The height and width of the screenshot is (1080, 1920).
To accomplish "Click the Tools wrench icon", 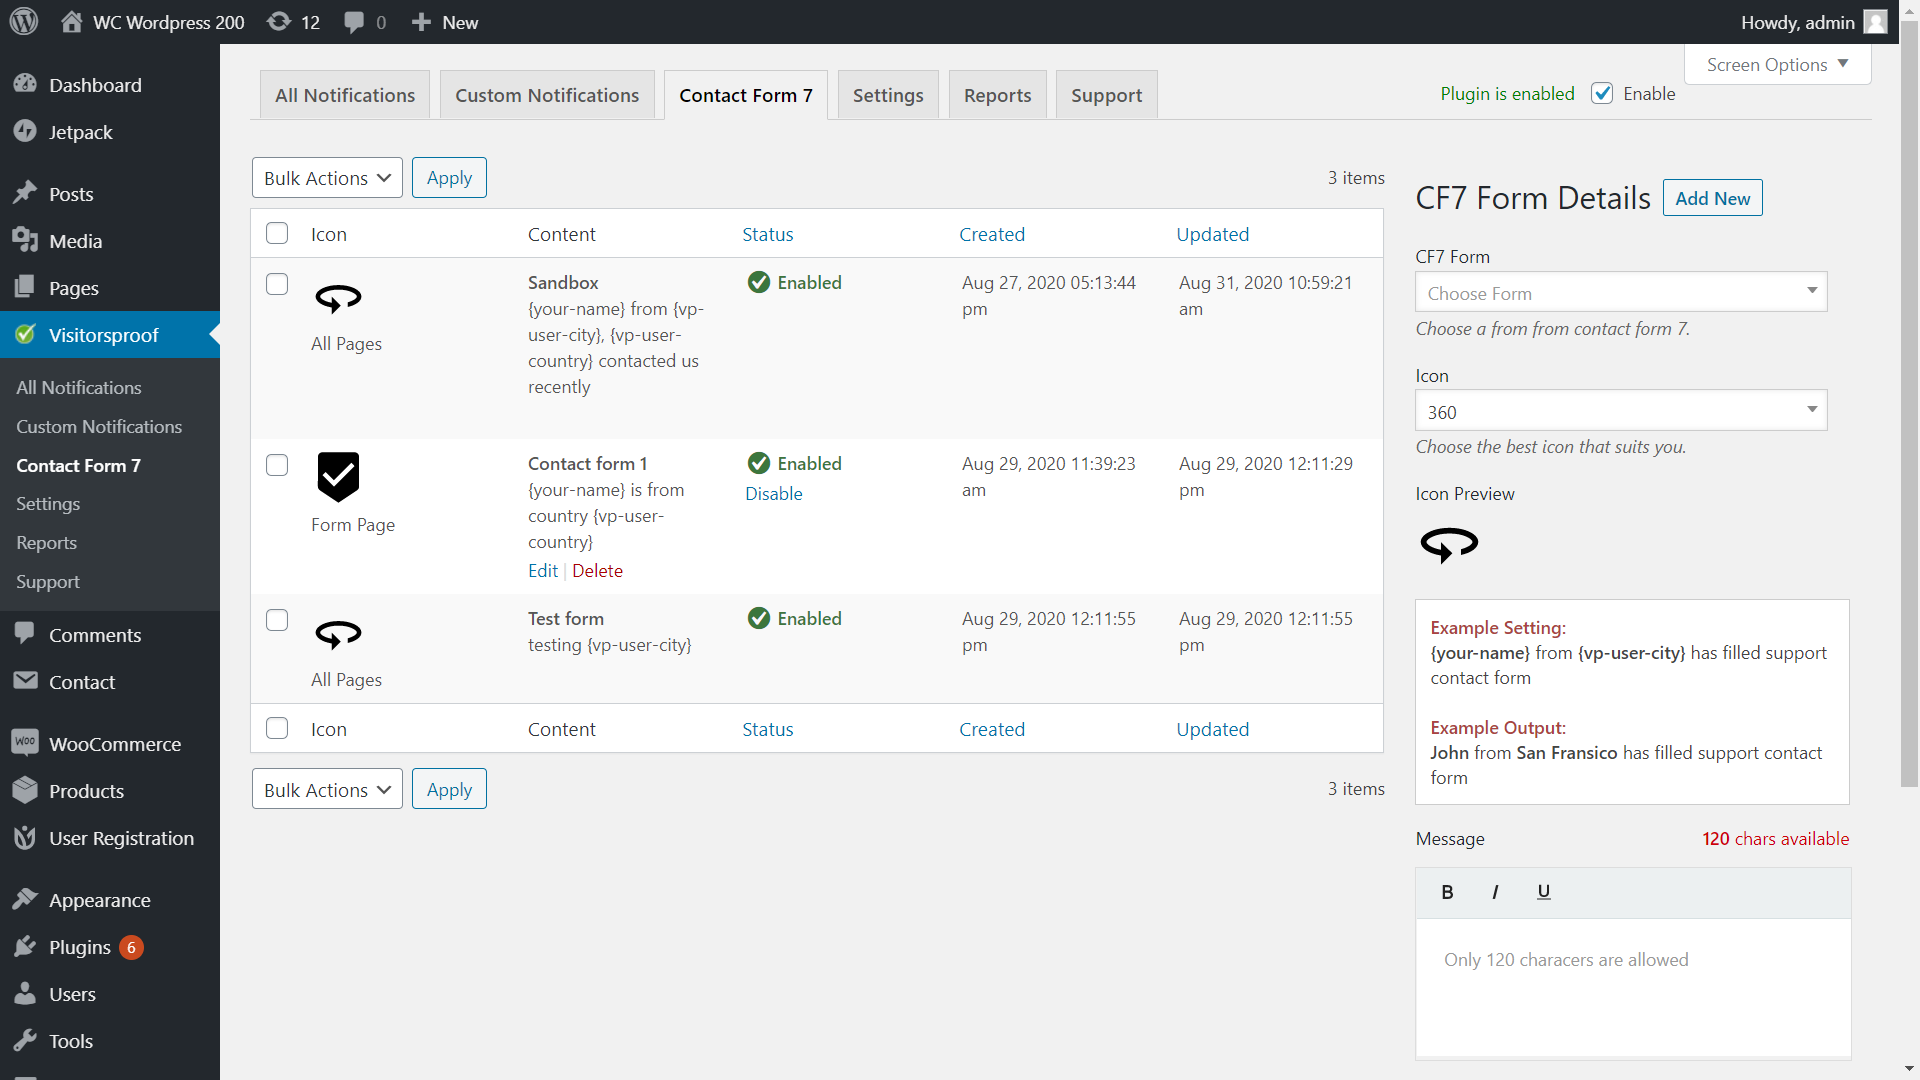I will [25, 1041].
